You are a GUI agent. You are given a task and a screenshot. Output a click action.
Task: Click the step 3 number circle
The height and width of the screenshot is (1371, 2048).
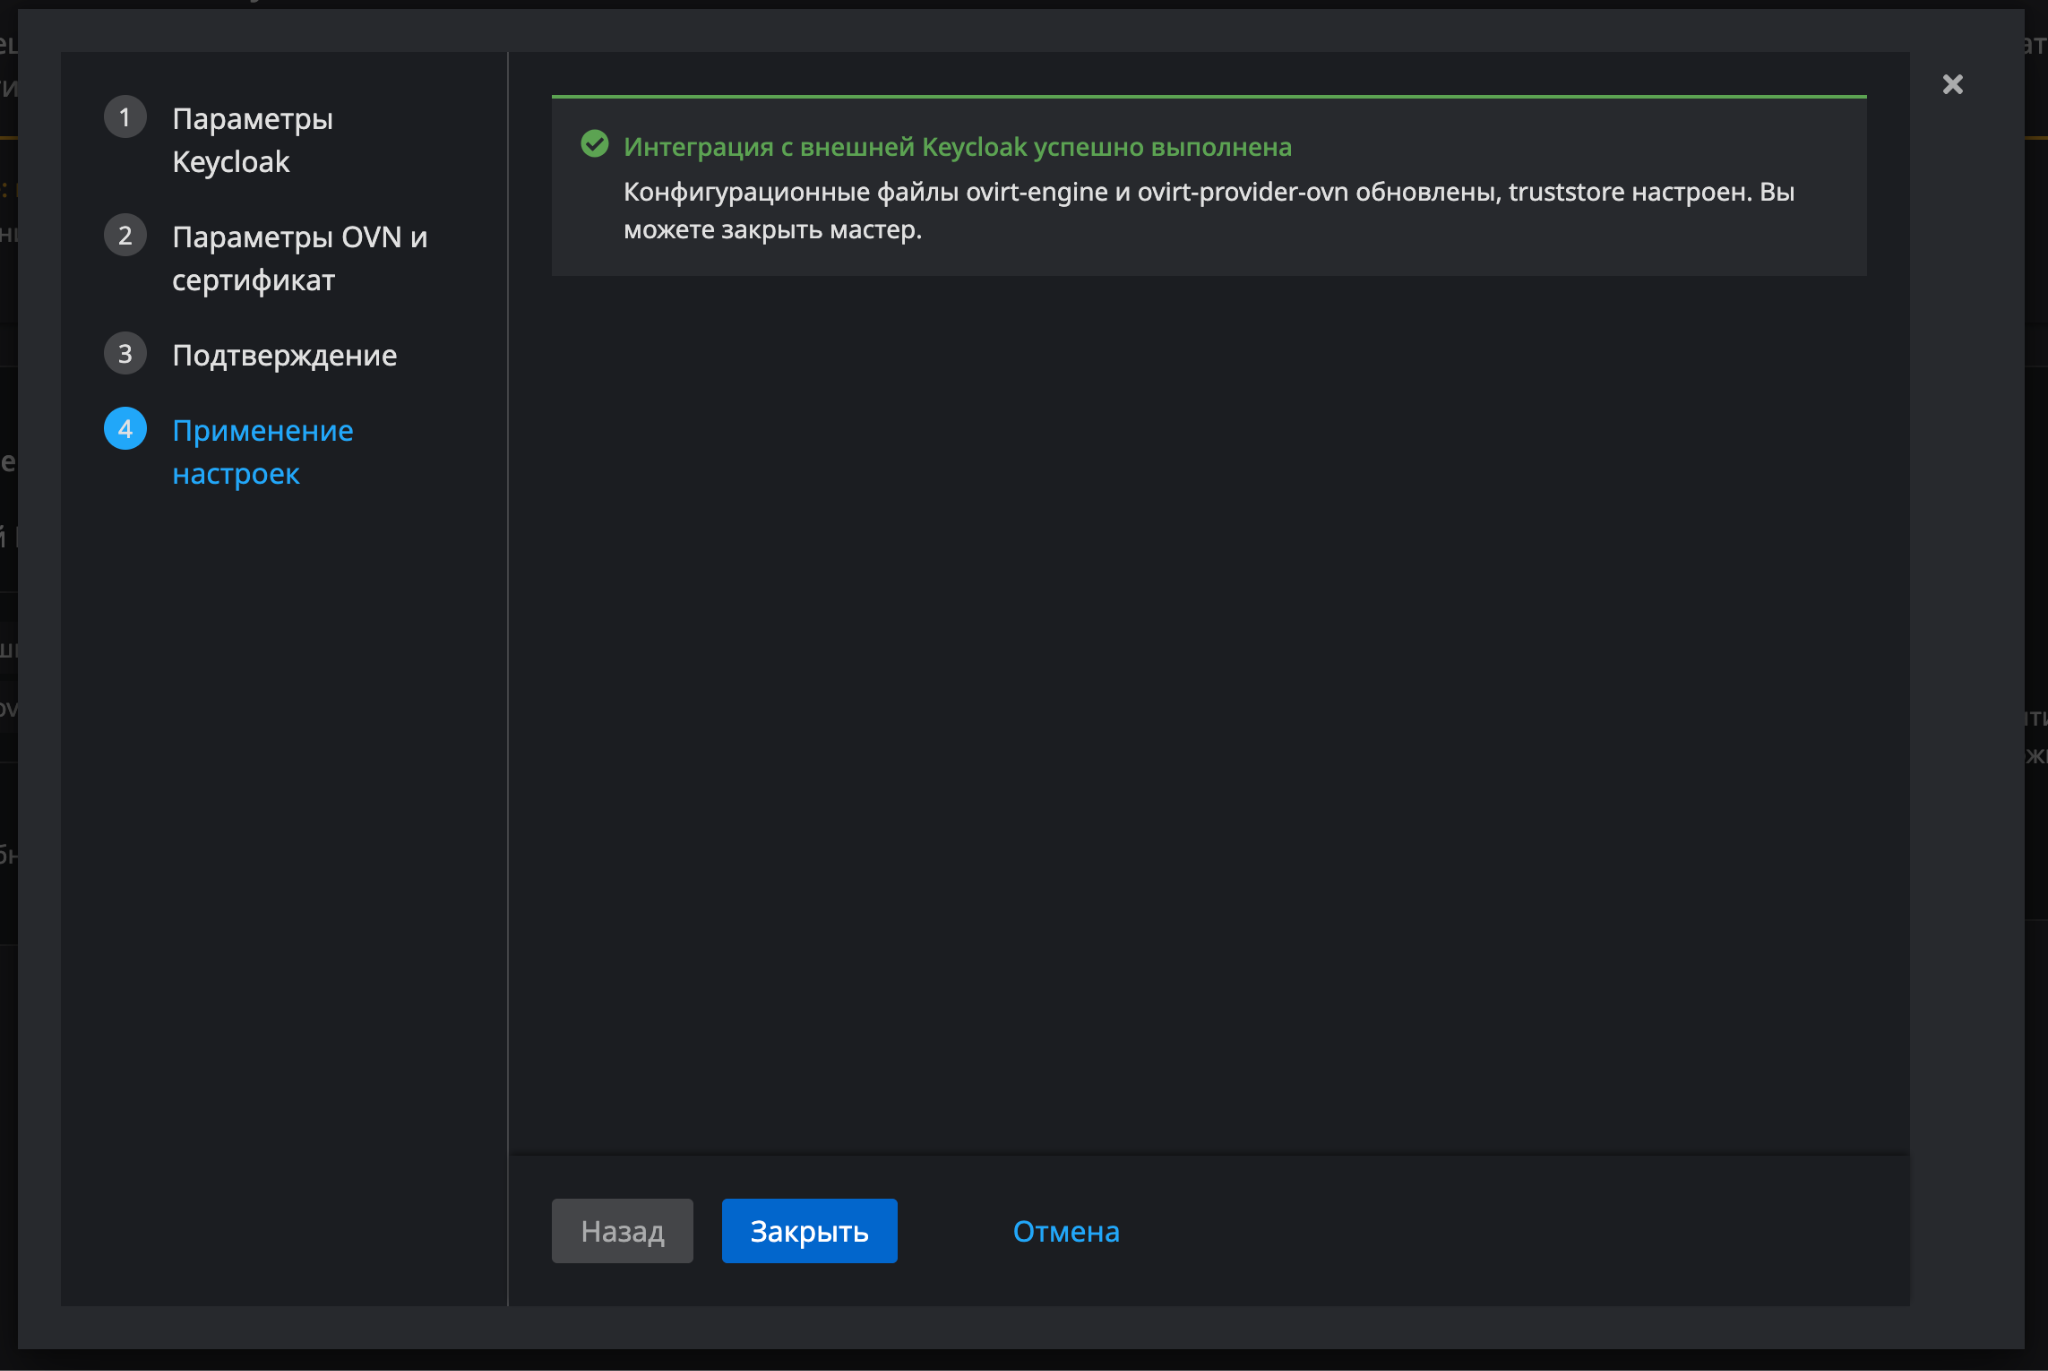tap(125, 354)
